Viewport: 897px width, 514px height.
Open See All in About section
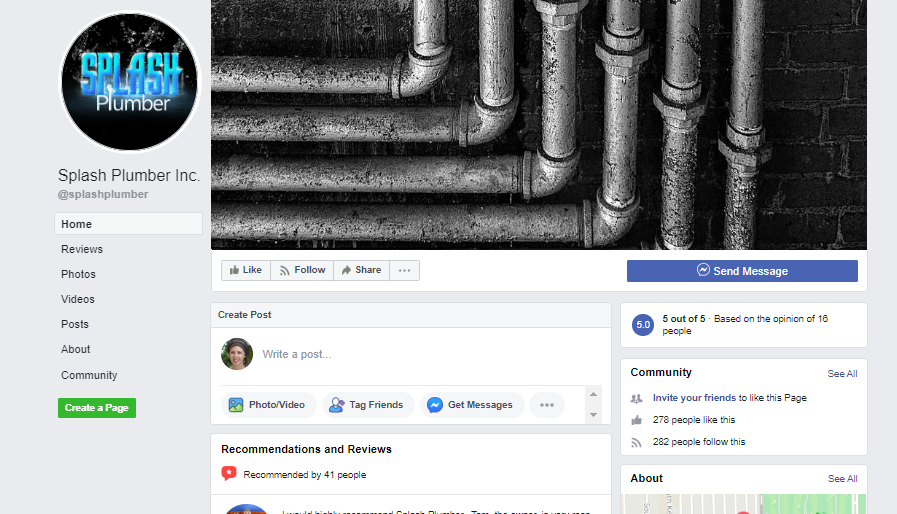(843, 479)
